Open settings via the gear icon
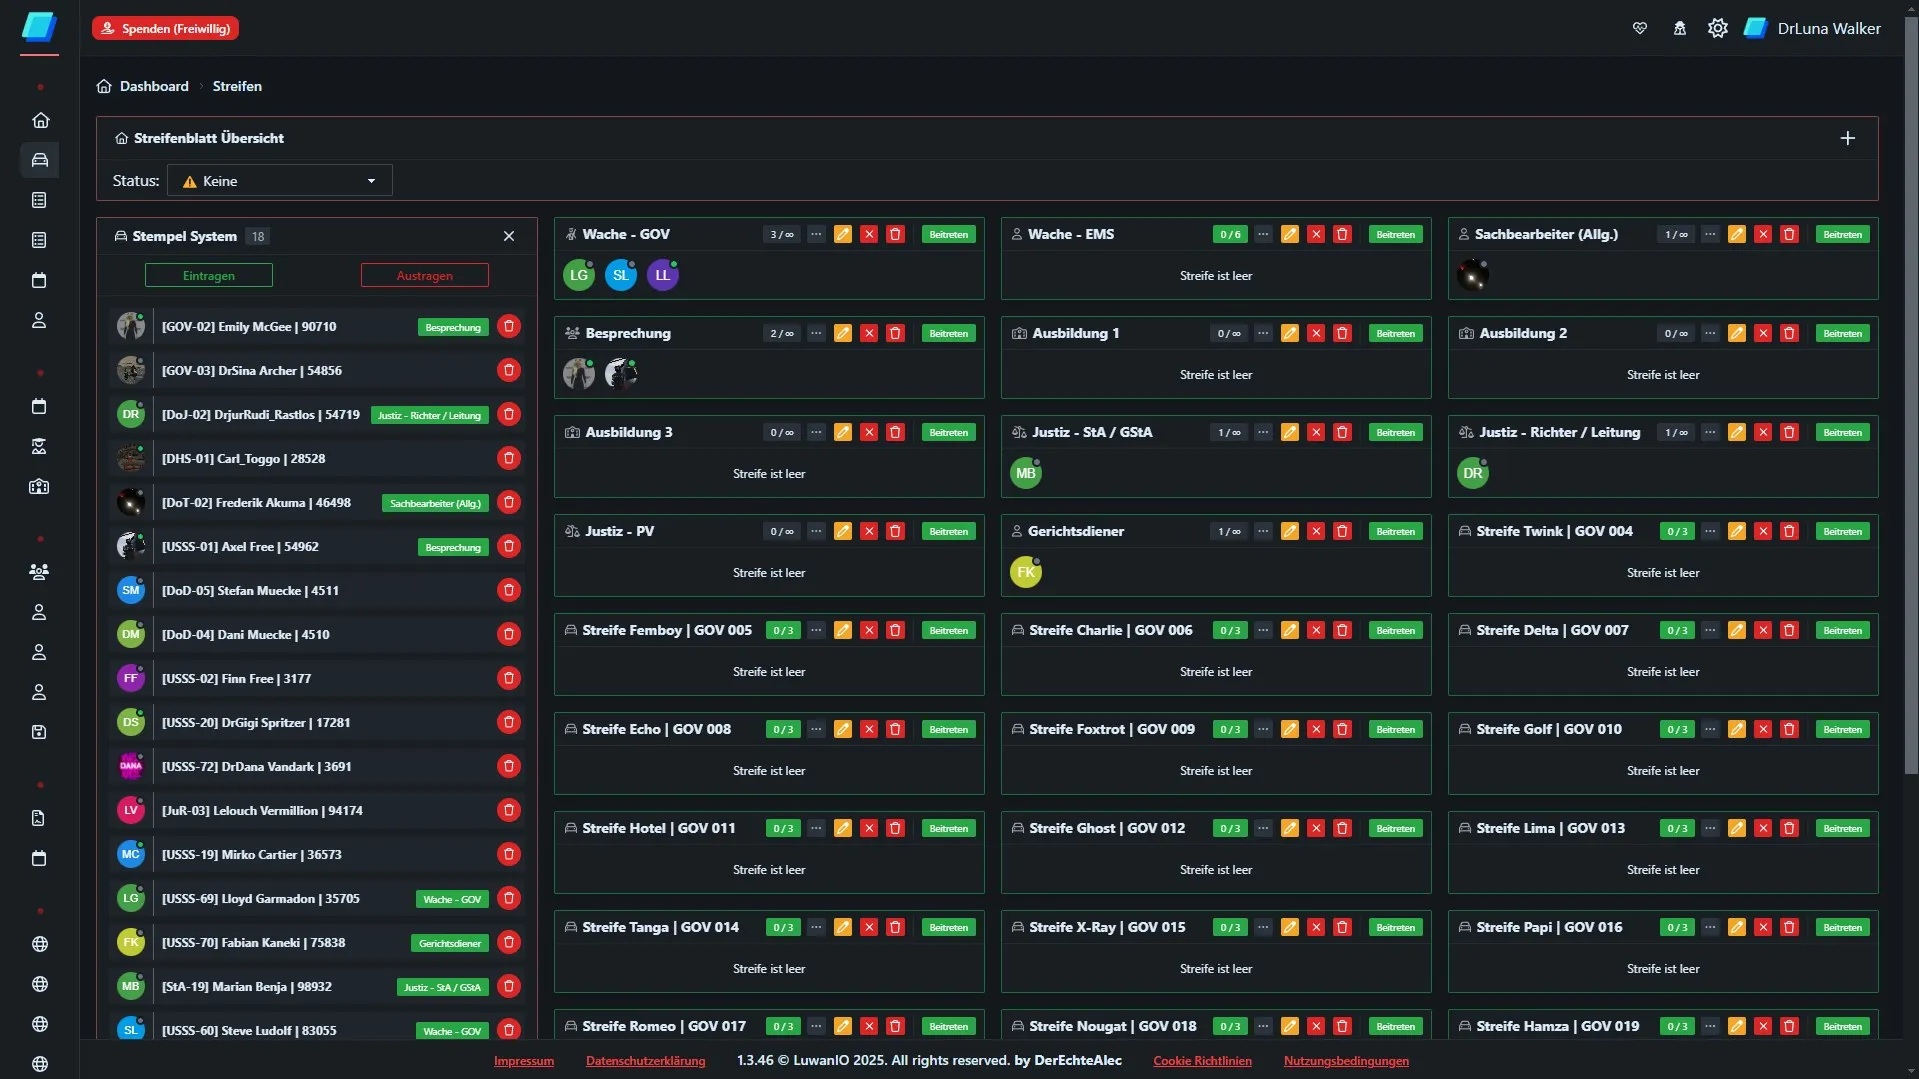The height and width of the screenshot is (1079, 1919). click(1718, 27)
